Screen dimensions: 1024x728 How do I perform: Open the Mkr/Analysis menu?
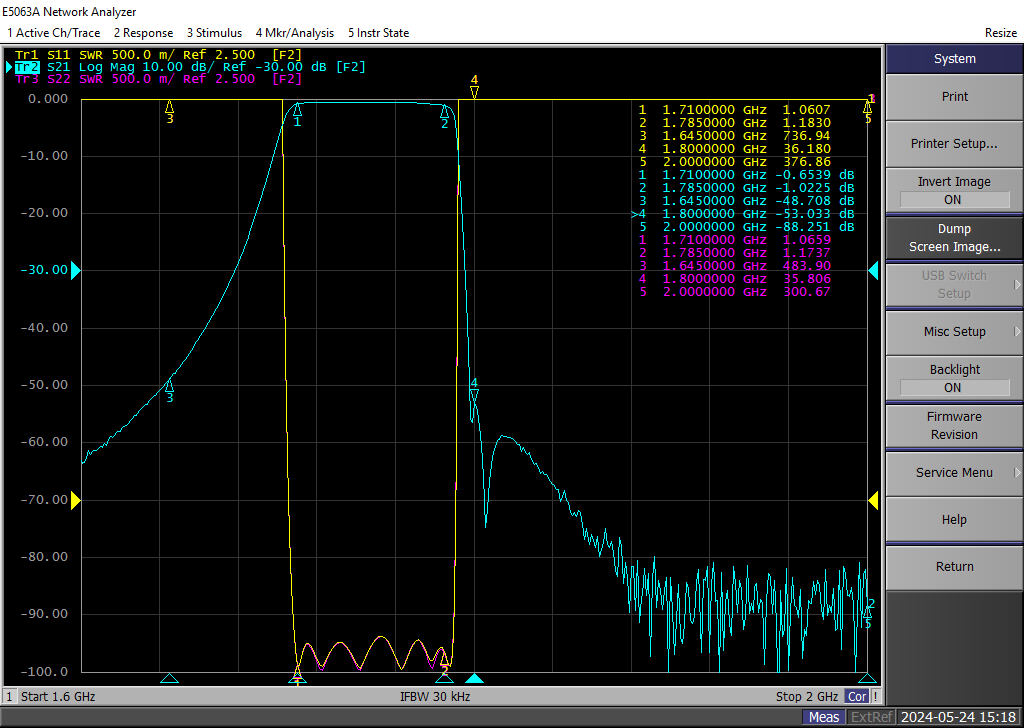click(x=294, y=33)
